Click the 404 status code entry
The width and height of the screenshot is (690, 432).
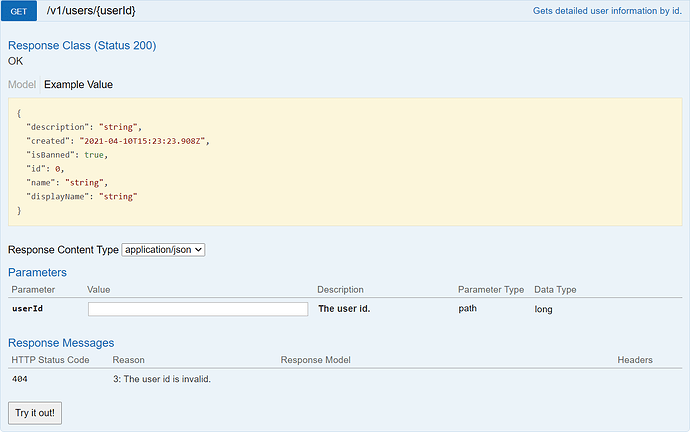(20, 379)
